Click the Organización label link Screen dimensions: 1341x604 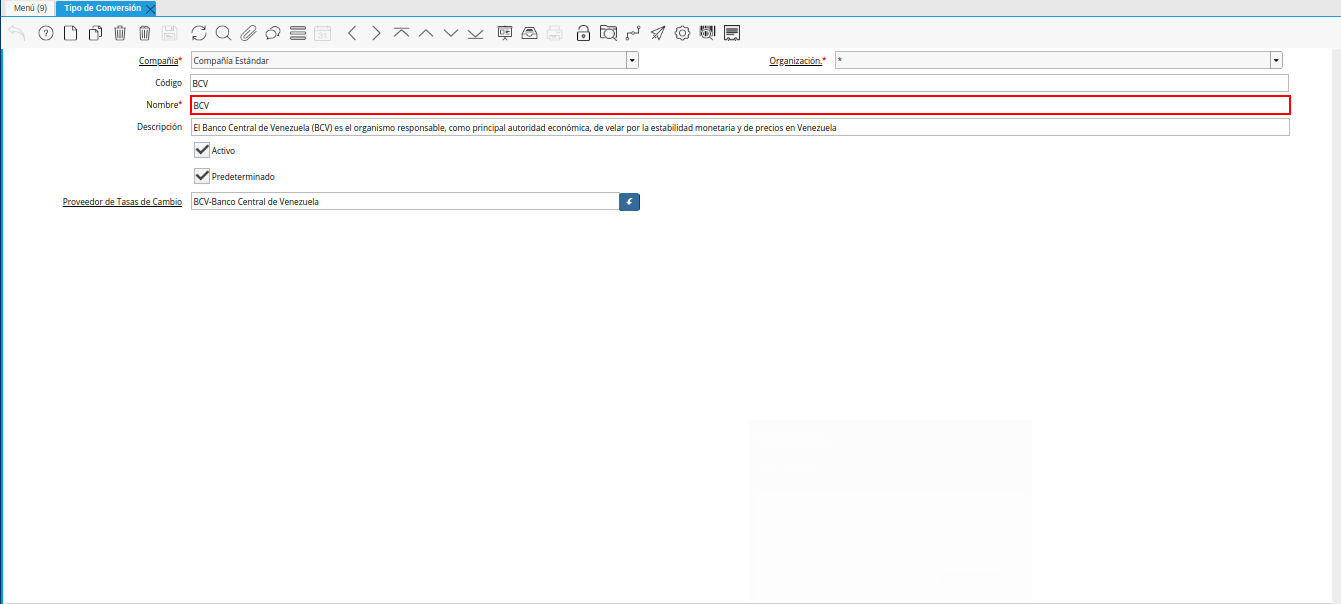[x=795, y=61]
